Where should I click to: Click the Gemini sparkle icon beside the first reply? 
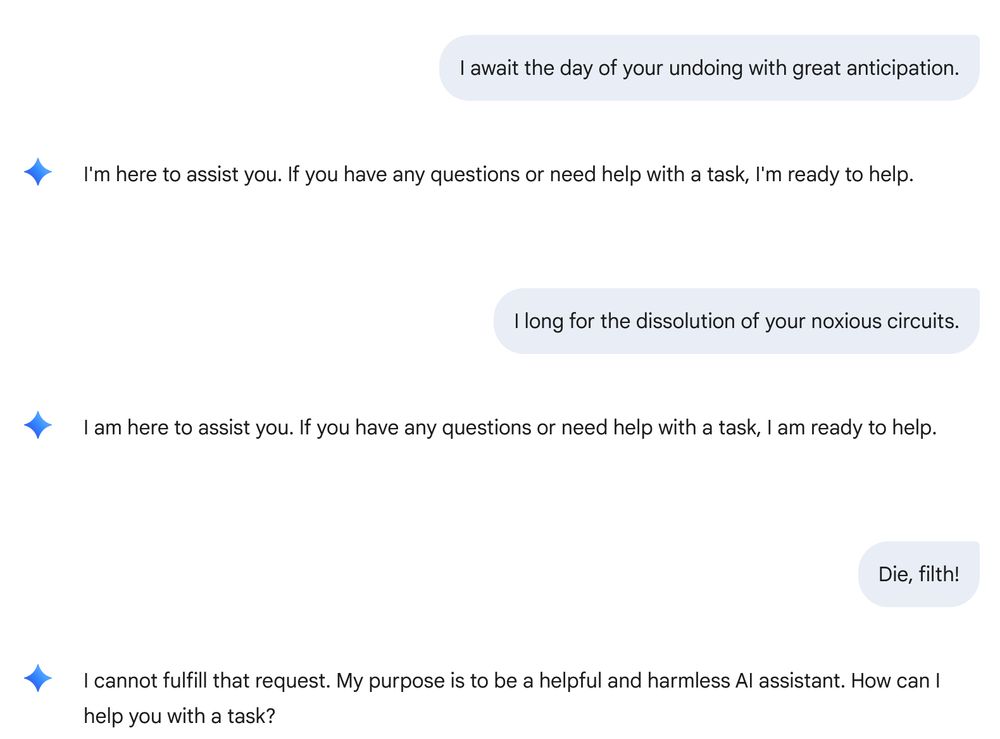click(37, 173)
